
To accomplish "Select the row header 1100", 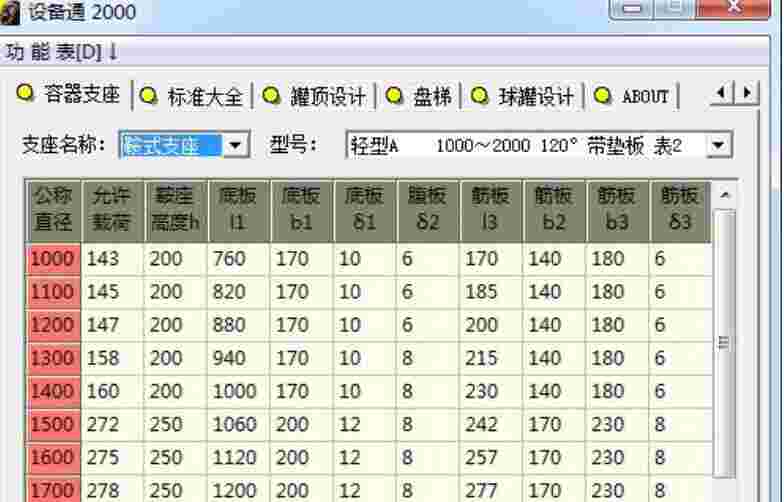I will (53, 292).
